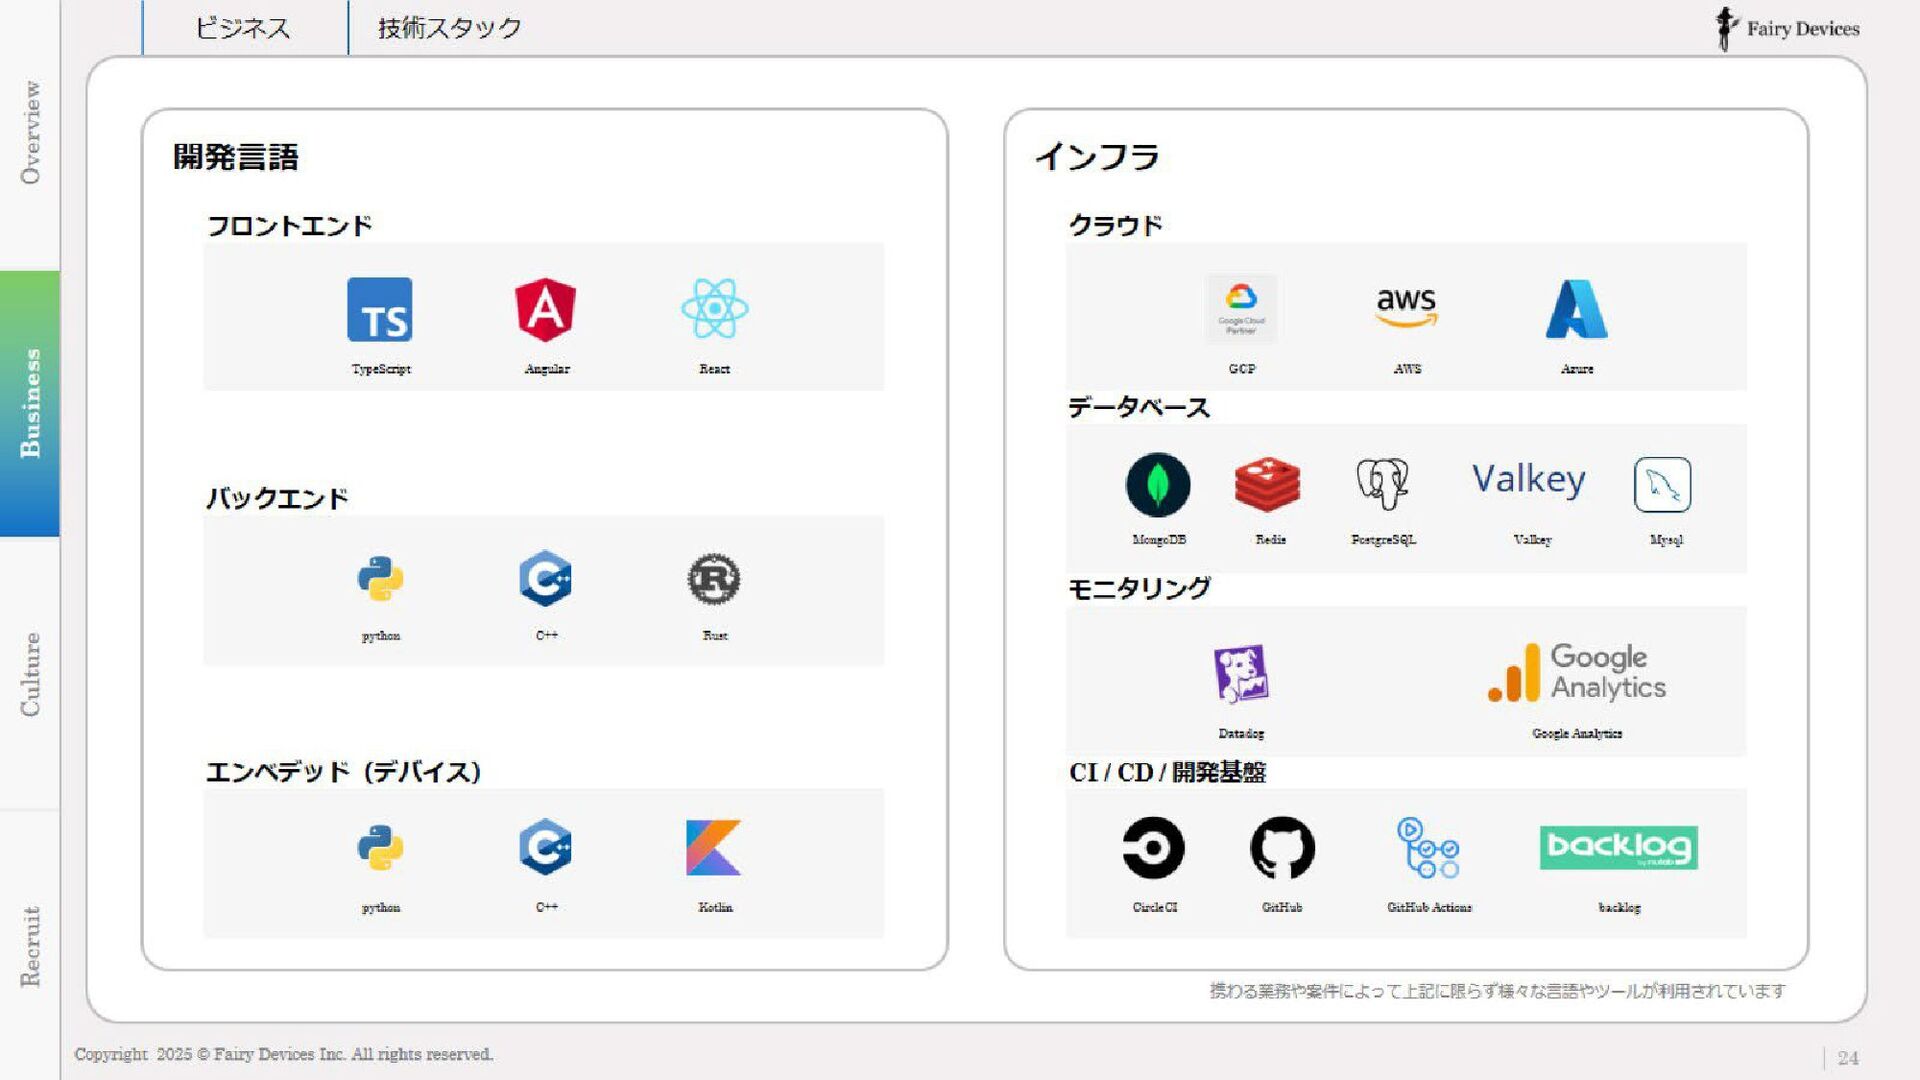
Task: Click the page number 24
Action: pos(1847,1058)
